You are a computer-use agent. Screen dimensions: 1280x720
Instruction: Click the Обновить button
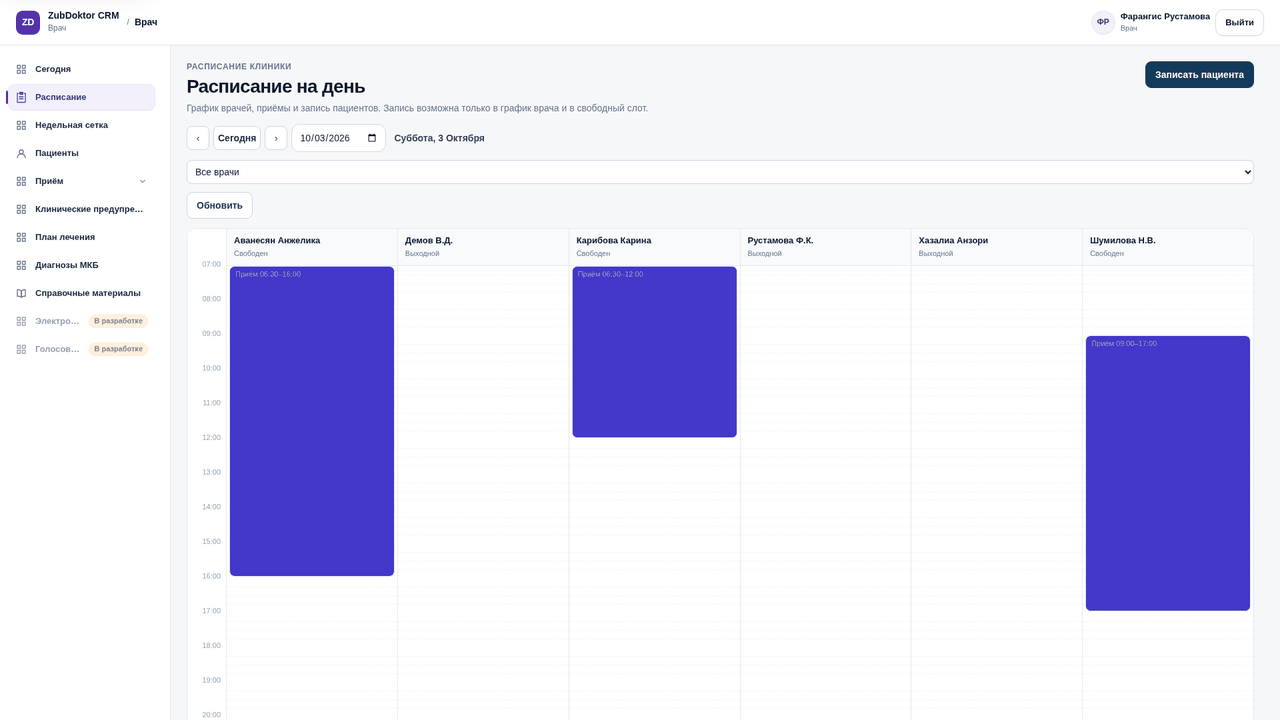click(x=219, y=205)
